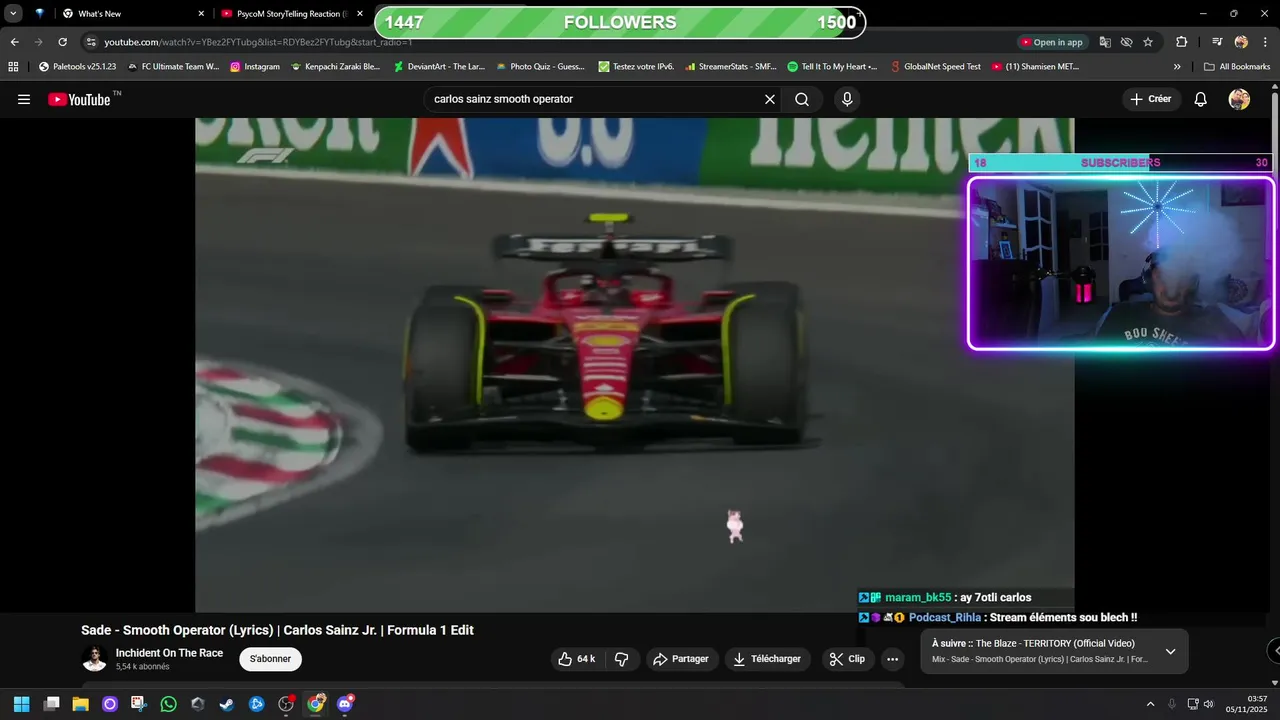The width and height of the screenshot is (1280, 720).
Task: Open the YouTube hamburger guide menu
Action: (24, 99)
